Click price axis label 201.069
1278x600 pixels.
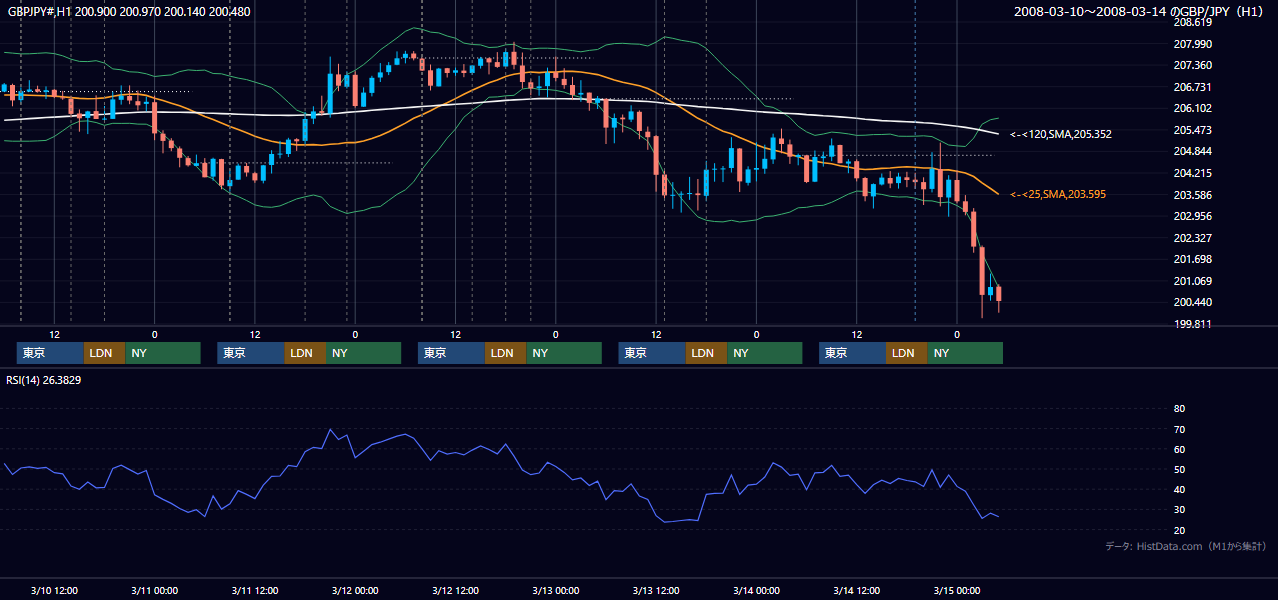[1192, 281]
